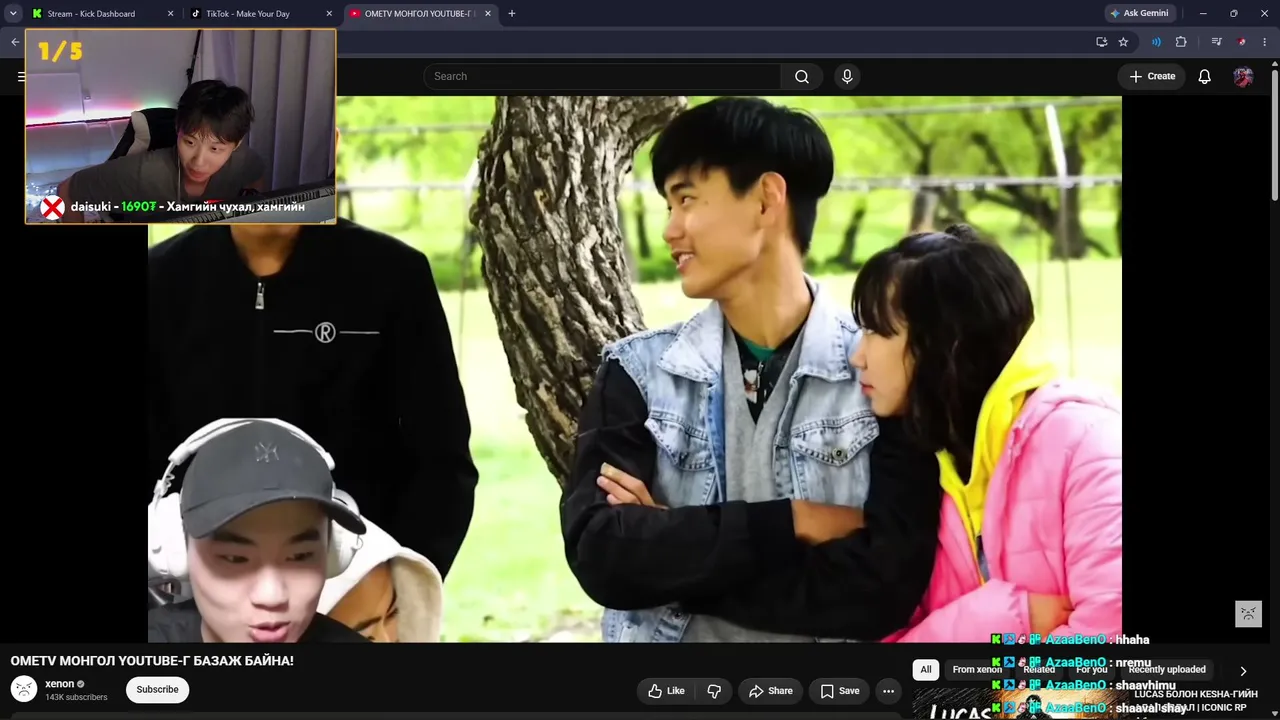This screenshot has height=720, width=1280.
Task: Open the LUCAS recommended video thumbnail
Action: pyautogui.click(x=1018, y=705)
